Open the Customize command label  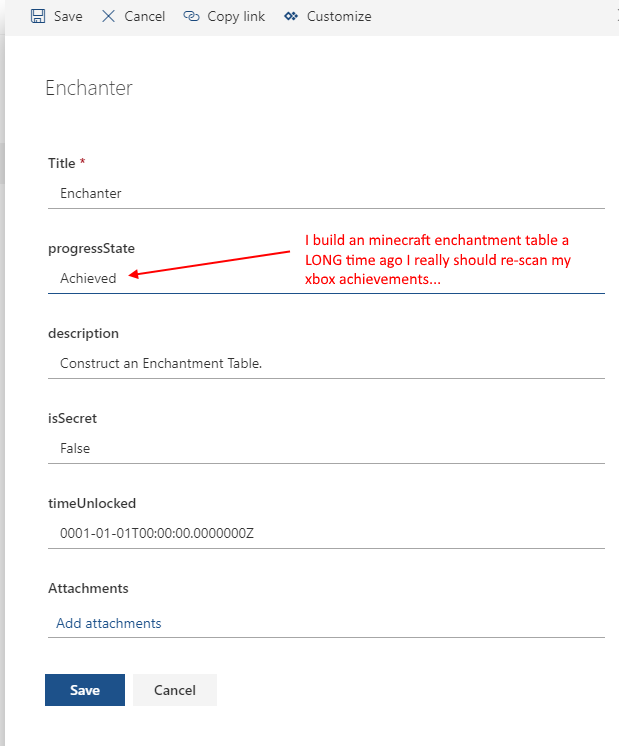click(339, 17)
